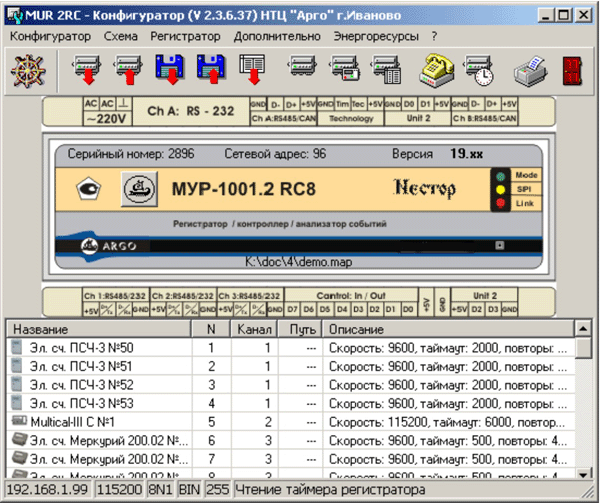Screen dimensions: 600x503
Task: Click device with small module icon
Action: click(x=344, y=69)
